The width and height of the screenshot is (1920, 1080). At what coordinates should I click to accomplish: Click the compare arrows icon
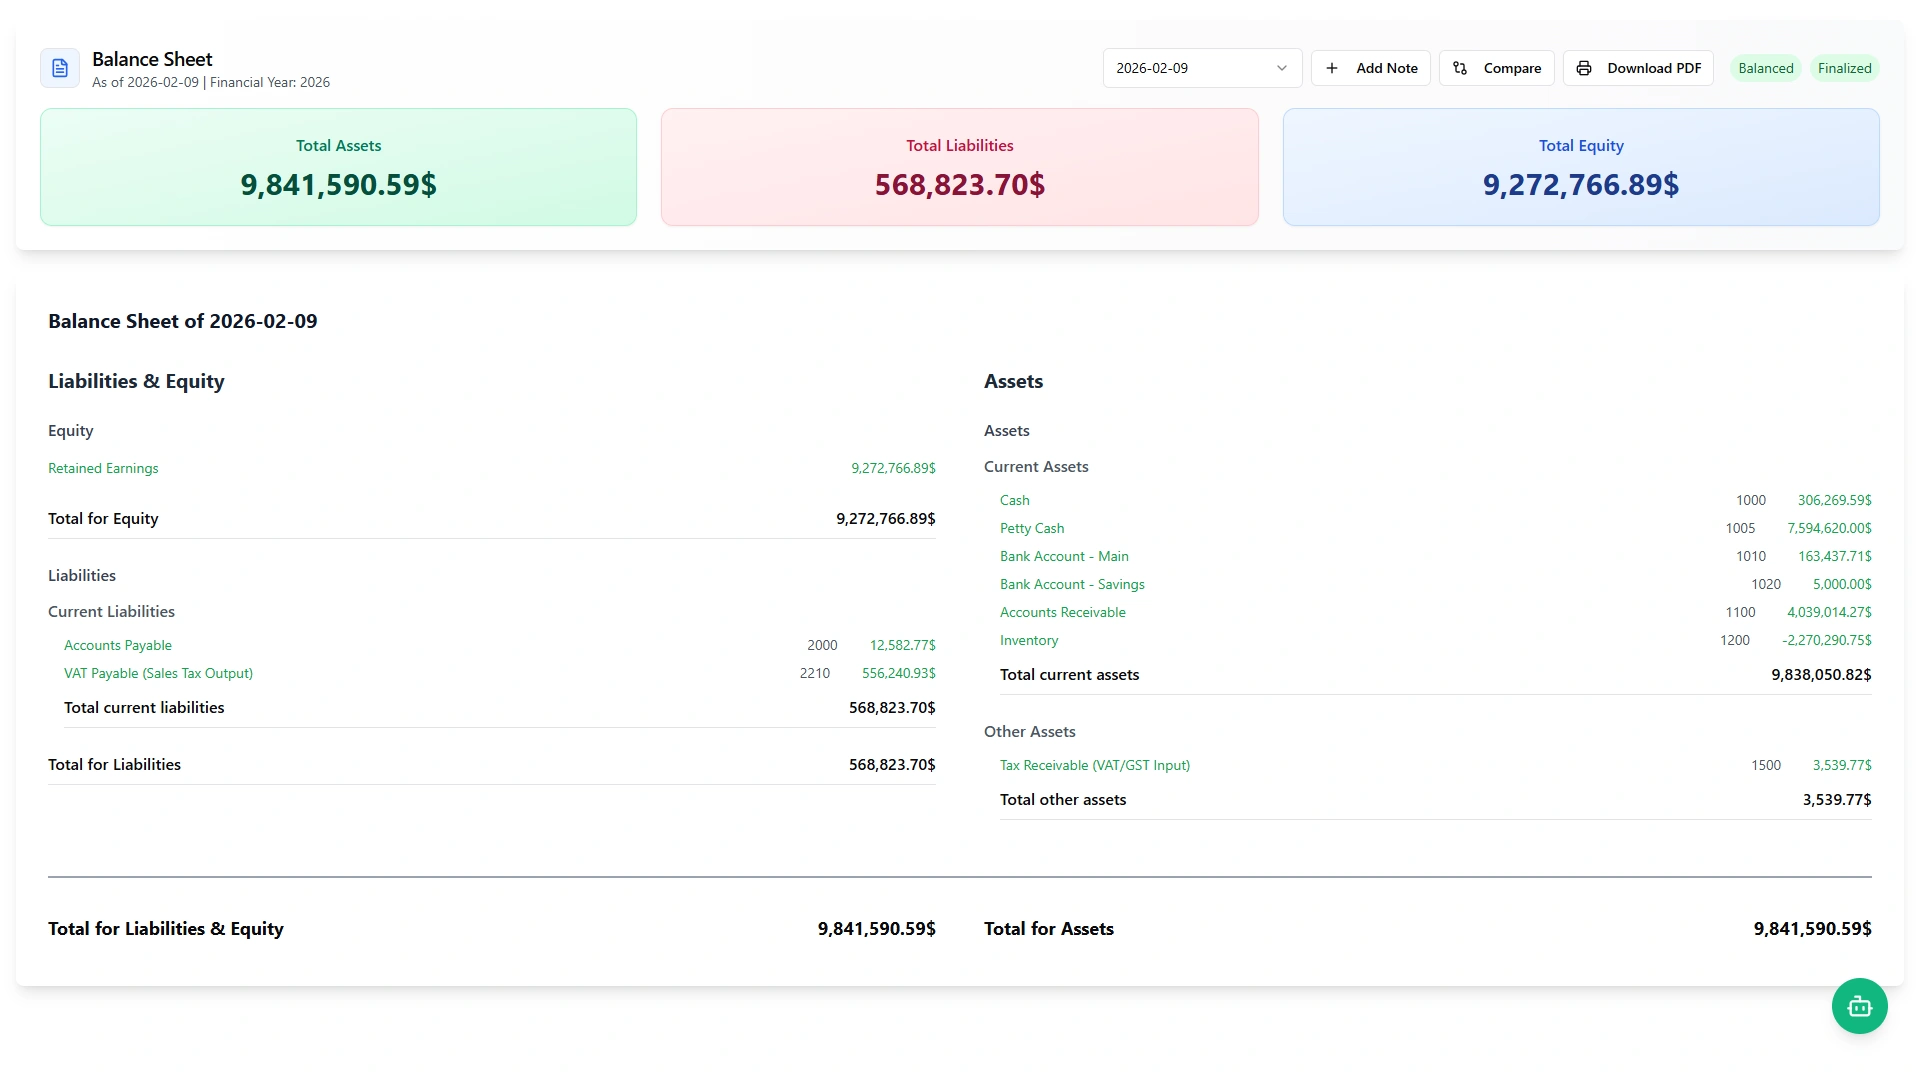click(x=1460, y=68)
